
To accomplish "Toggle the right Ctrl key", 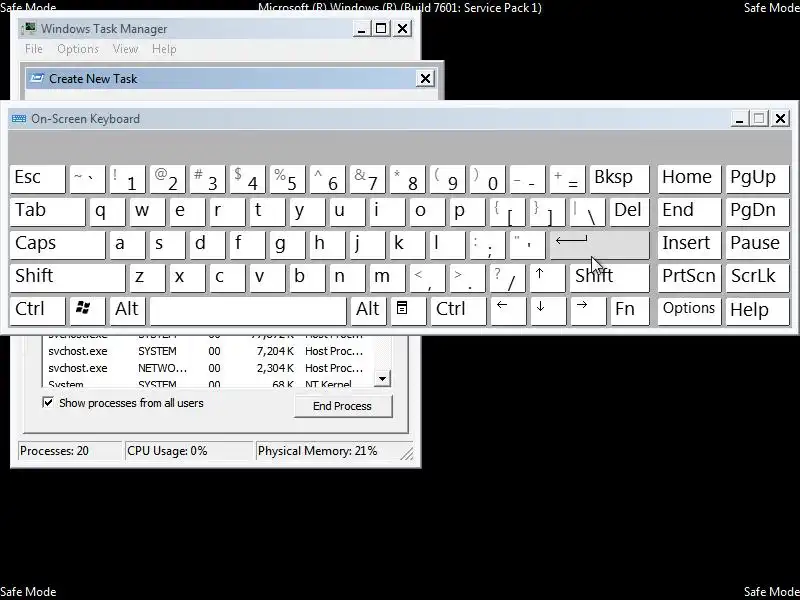I will point(458,311).
